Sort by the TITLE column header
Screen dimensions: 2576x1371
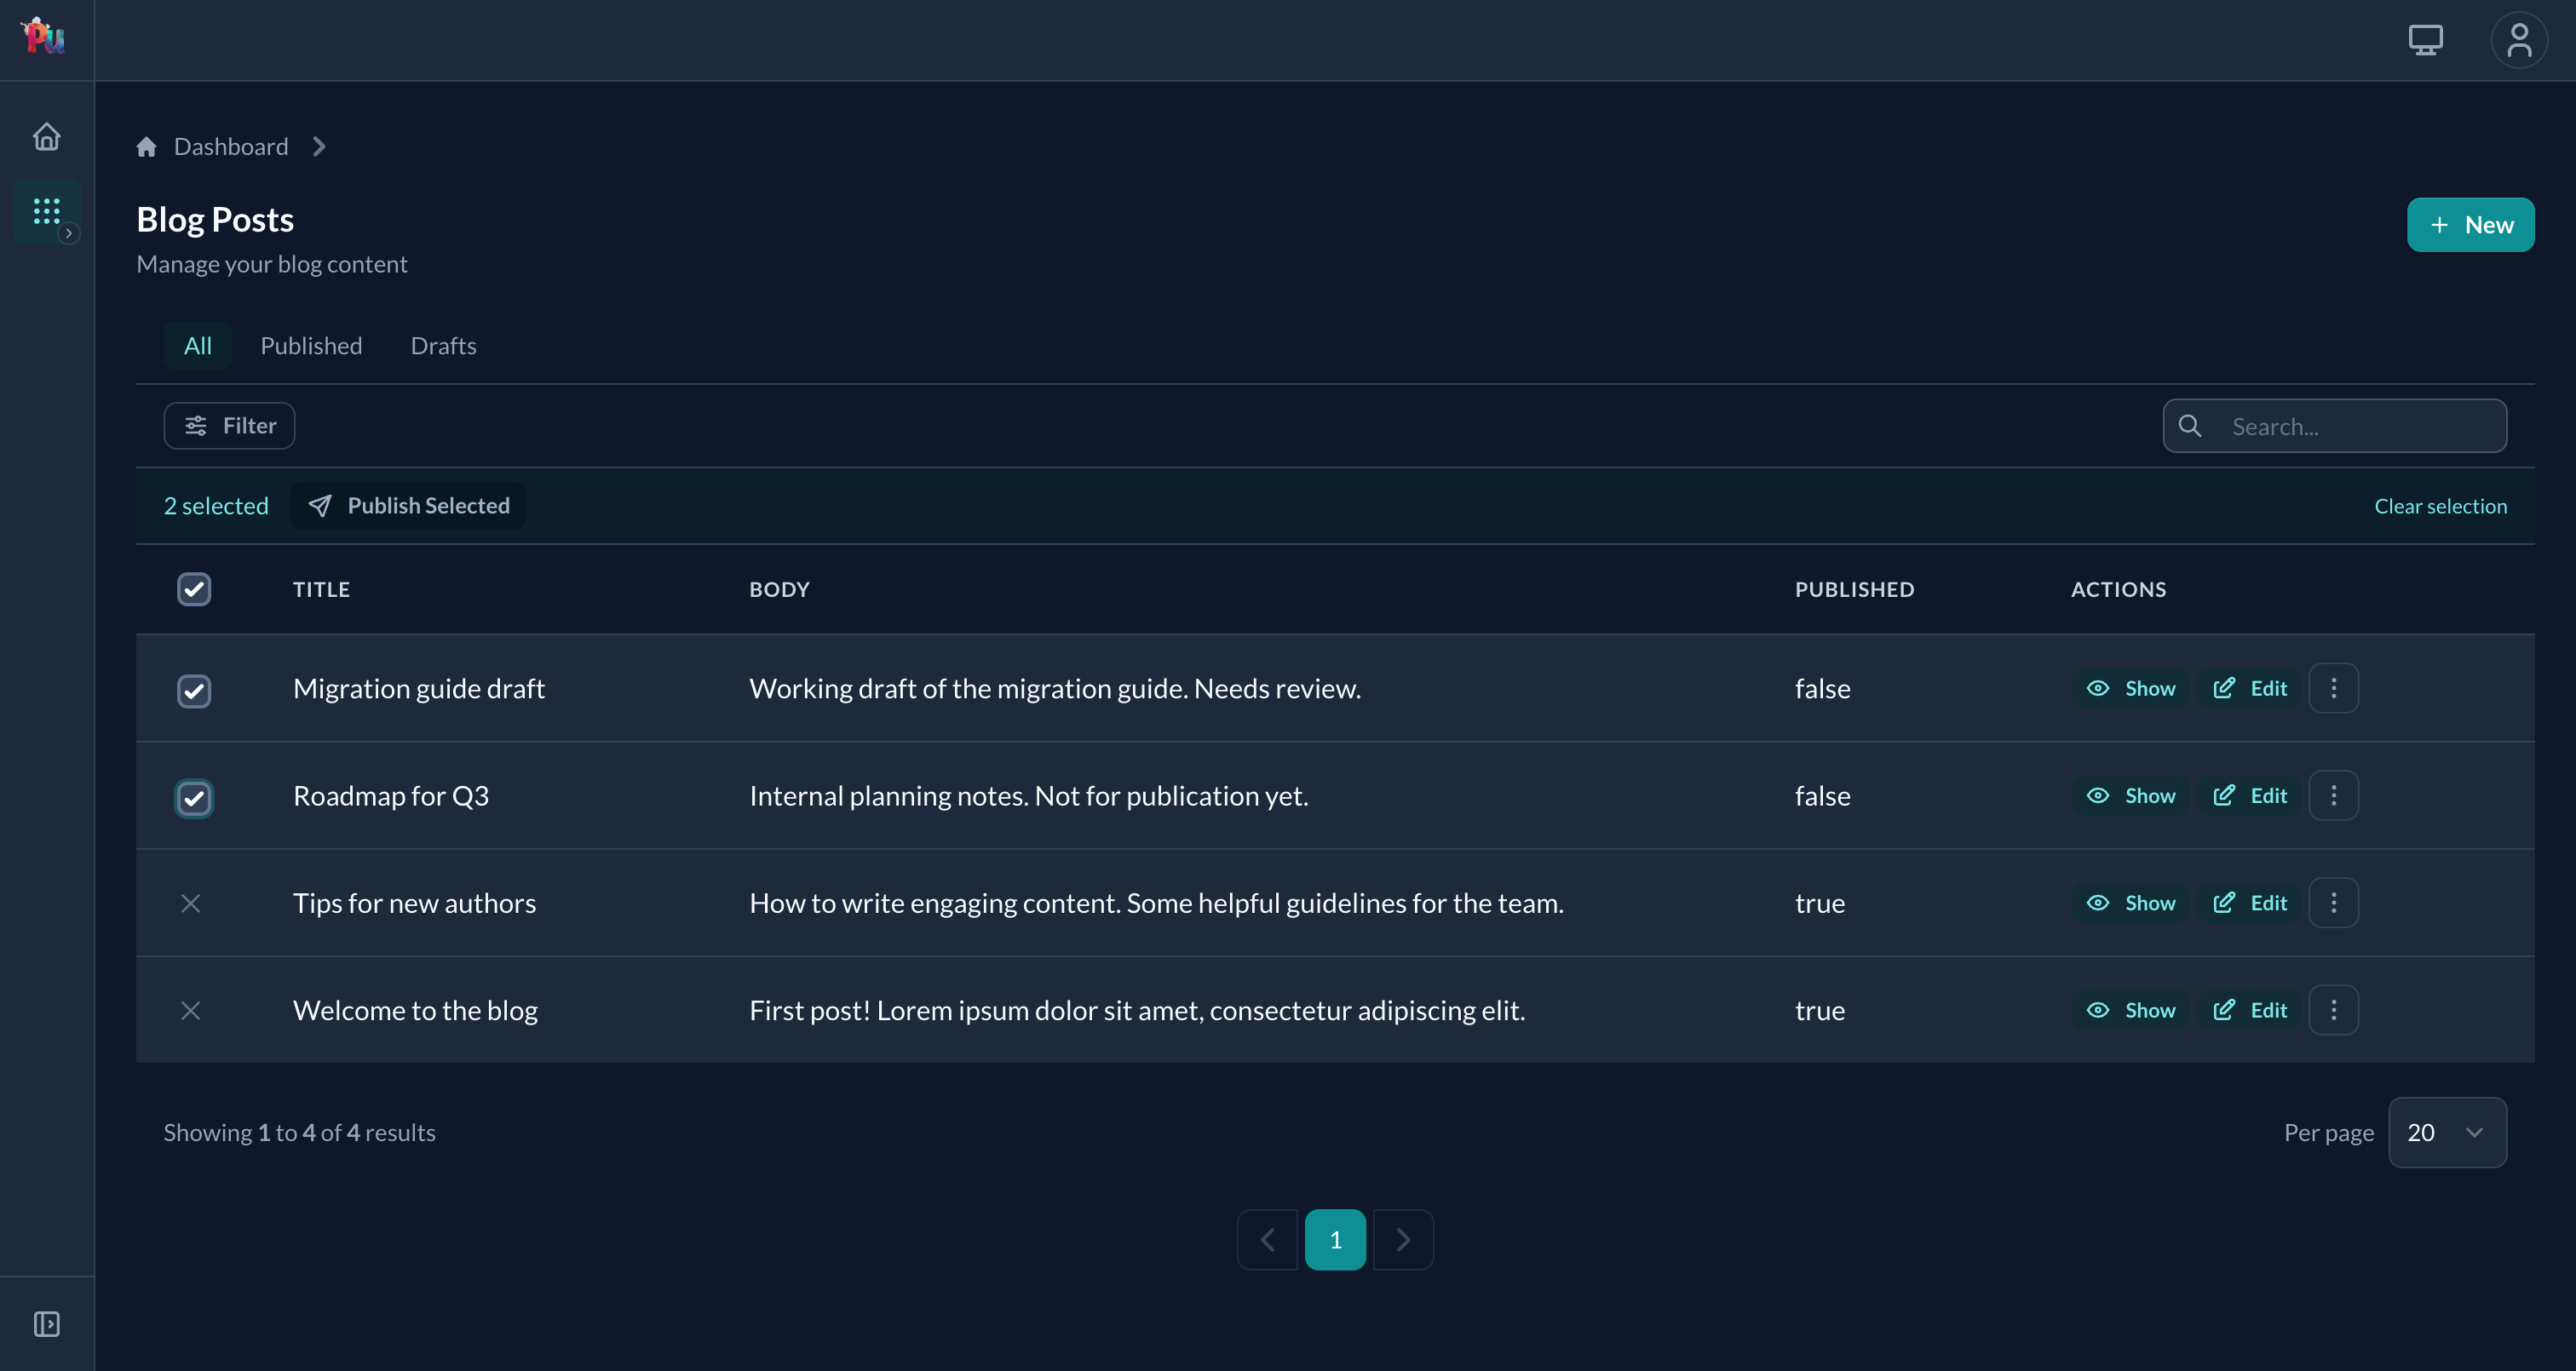click(321, 589)
